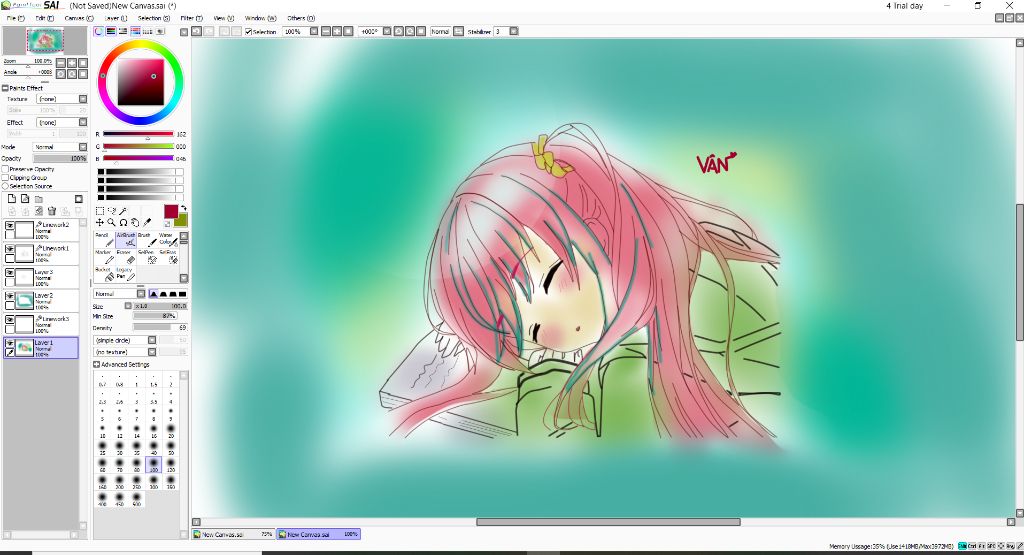Create a new layer folder
The image size is (1024, 555).
tap(39, 199)
